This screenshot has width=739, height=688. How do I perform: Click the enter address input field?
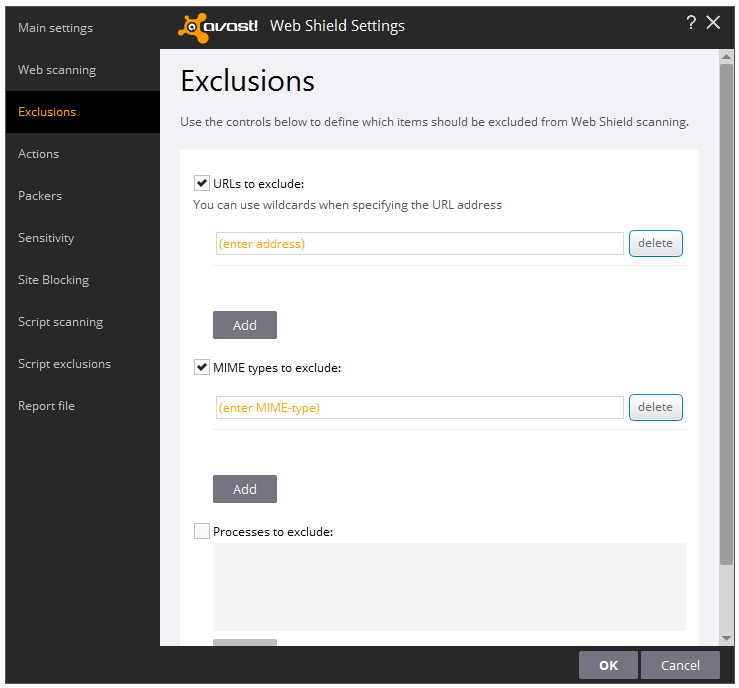(419, 243)
